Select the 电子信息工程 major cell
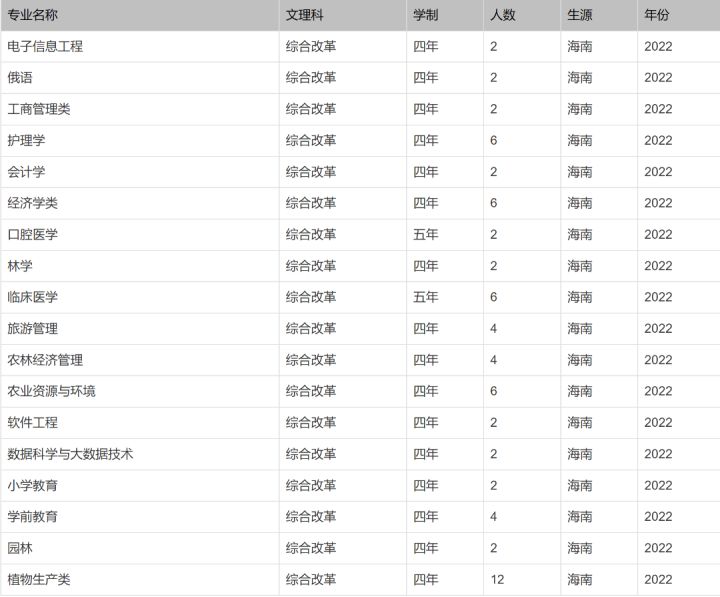 45,46
